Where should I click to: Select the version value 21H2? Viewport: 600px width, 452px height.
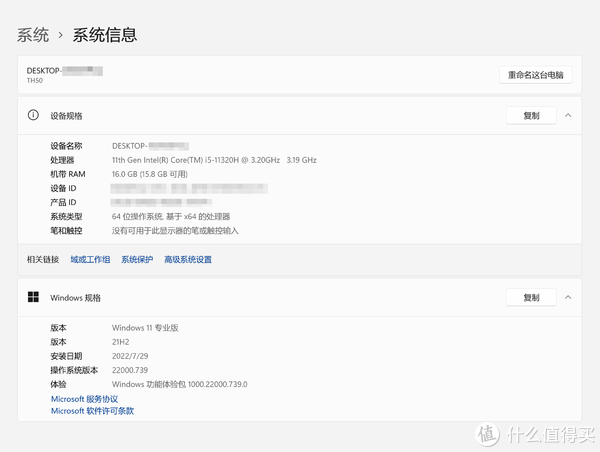coord(121,342)
